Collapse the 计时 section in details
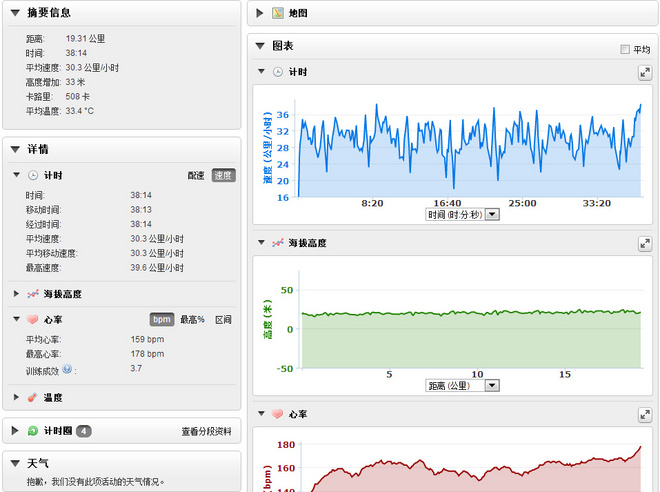 (x=16, y=175)
